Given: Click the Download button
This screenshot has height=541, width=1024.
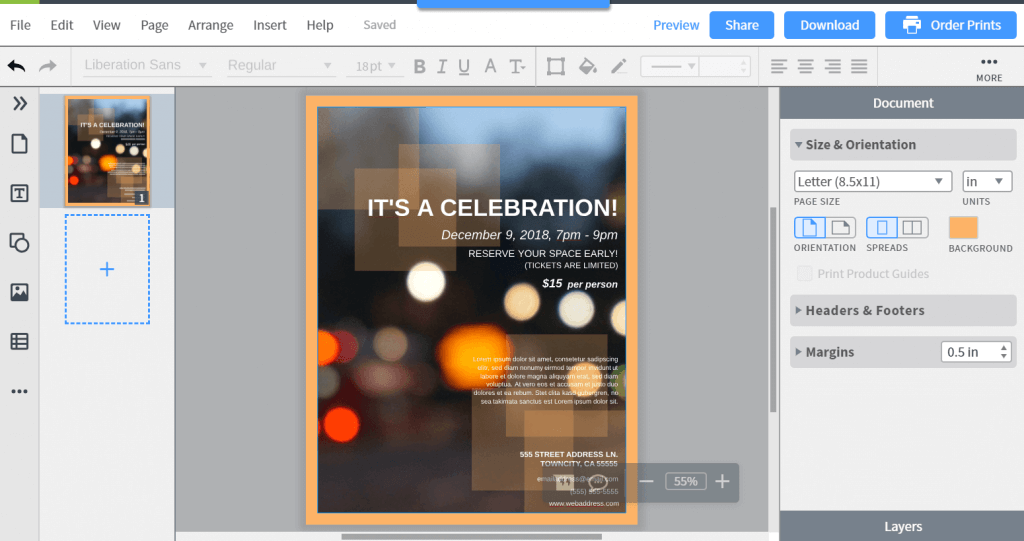Looking at the screenshot, I should click(829, 25).
